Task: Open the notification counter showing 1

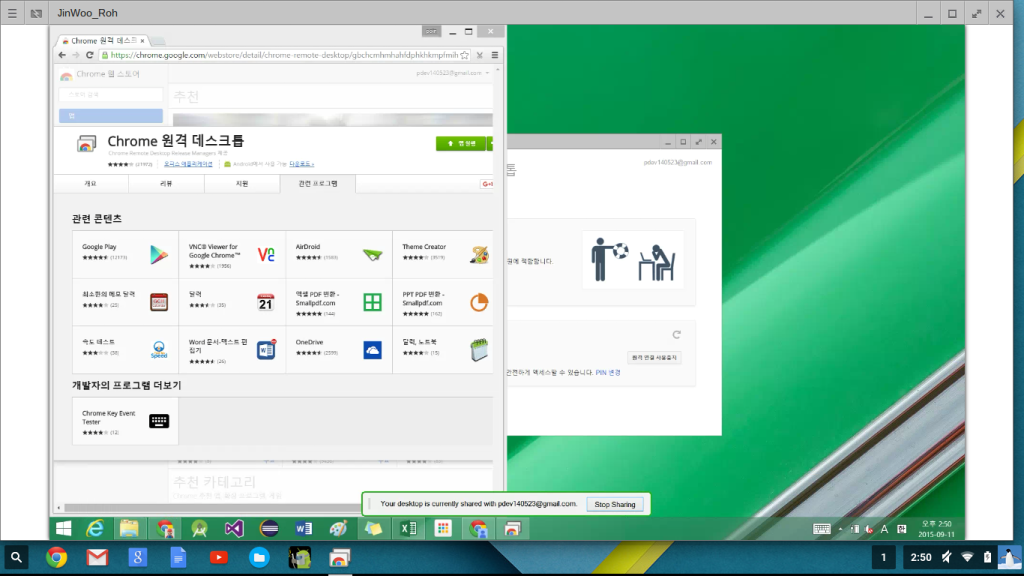Action: (x=884, y=558)
